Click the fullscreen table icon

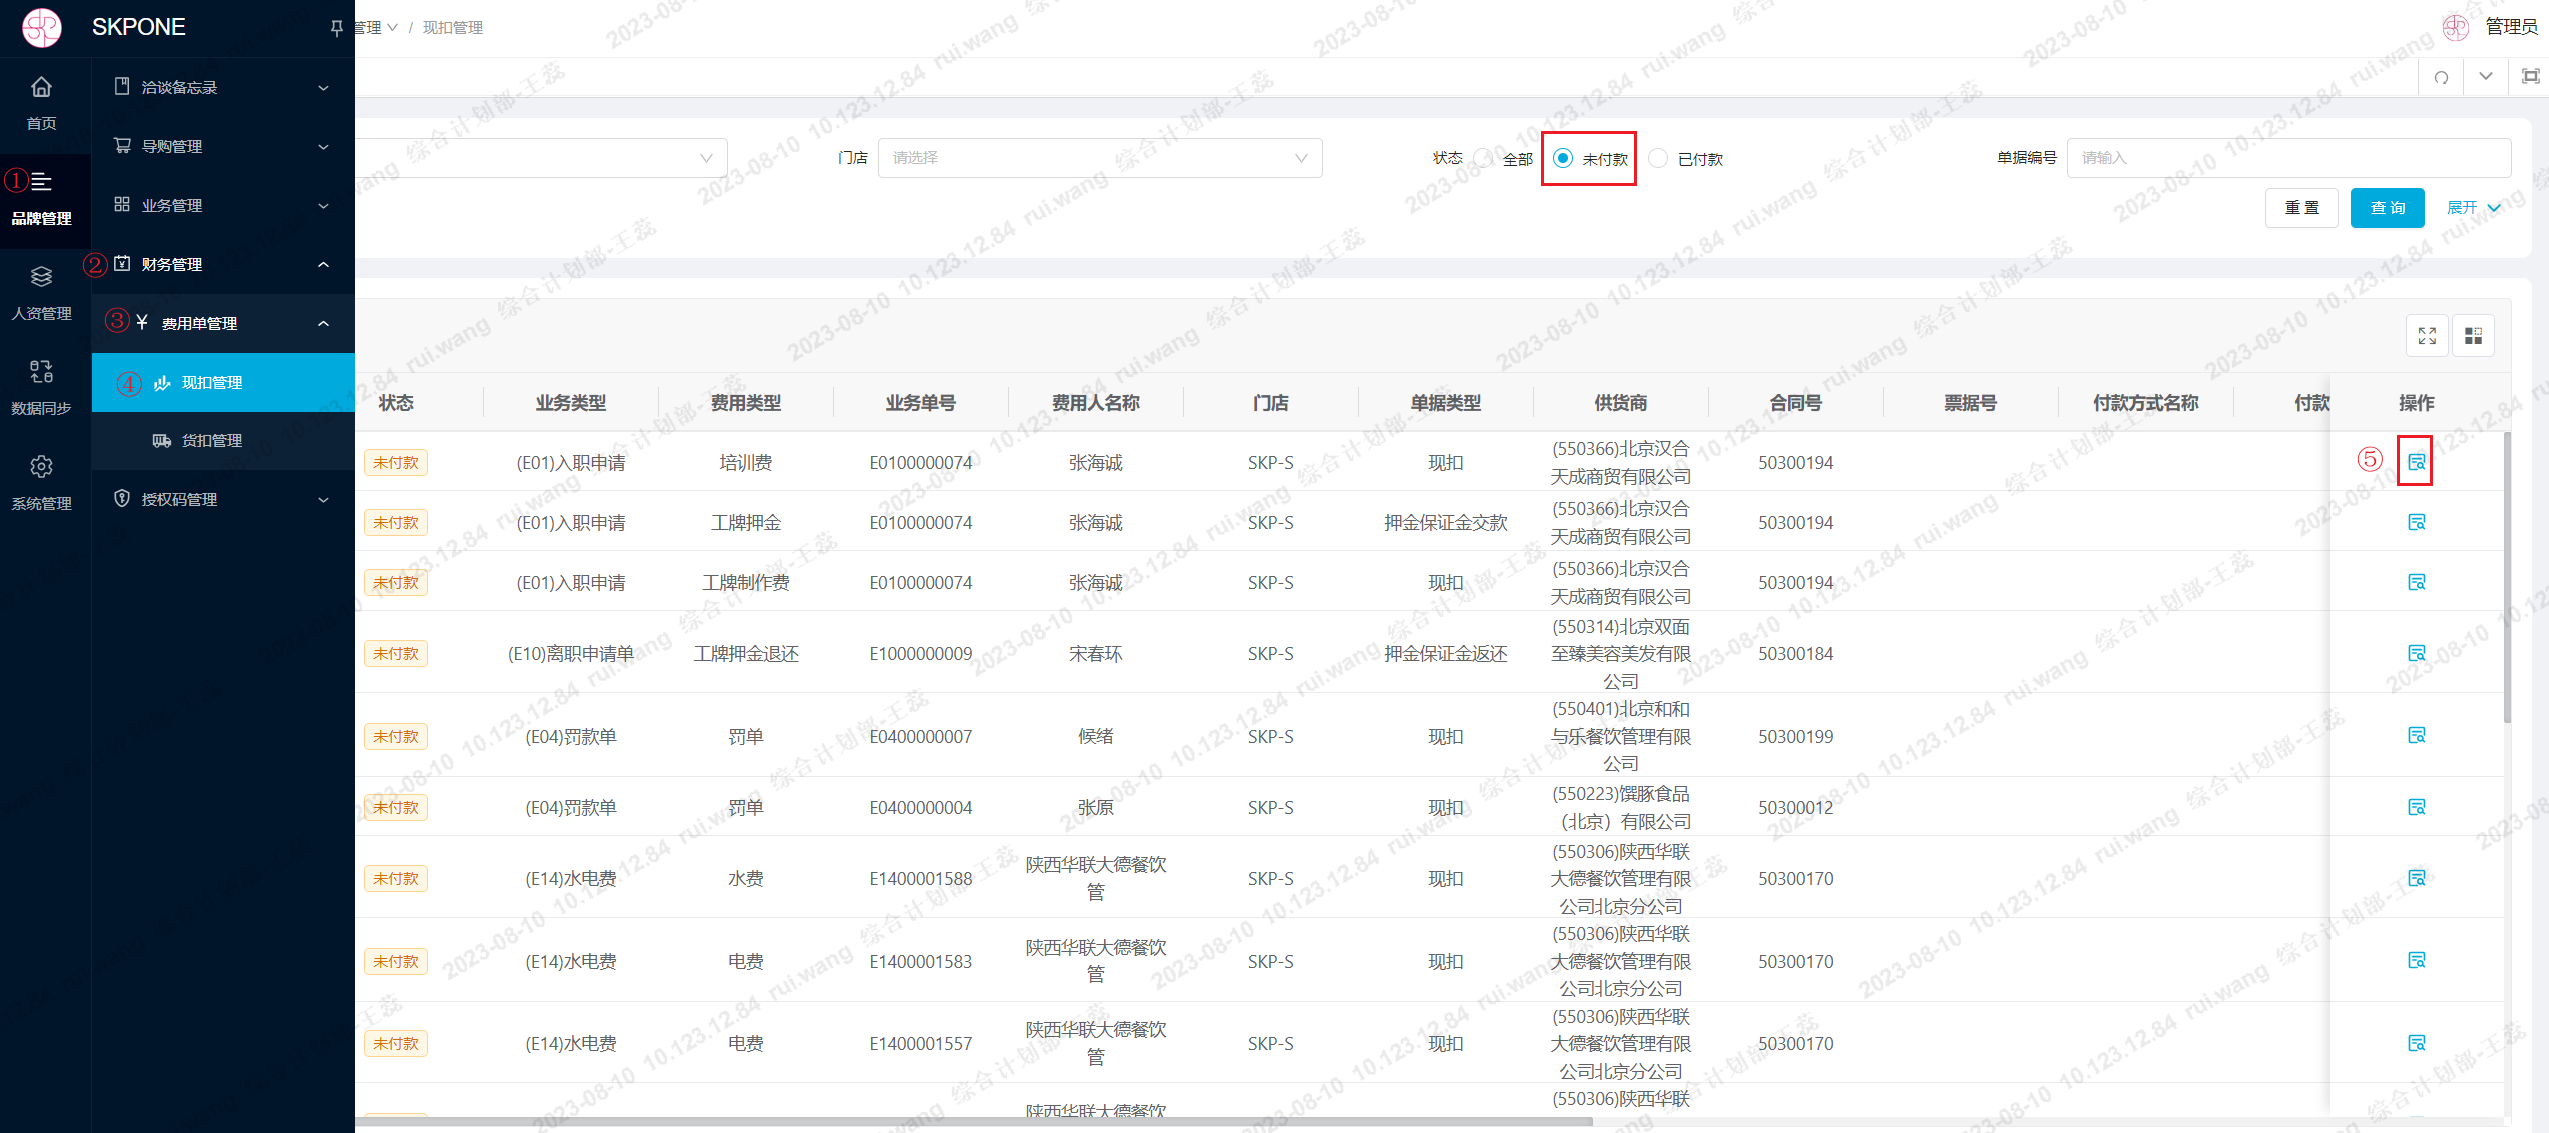tap(2427, 336)
